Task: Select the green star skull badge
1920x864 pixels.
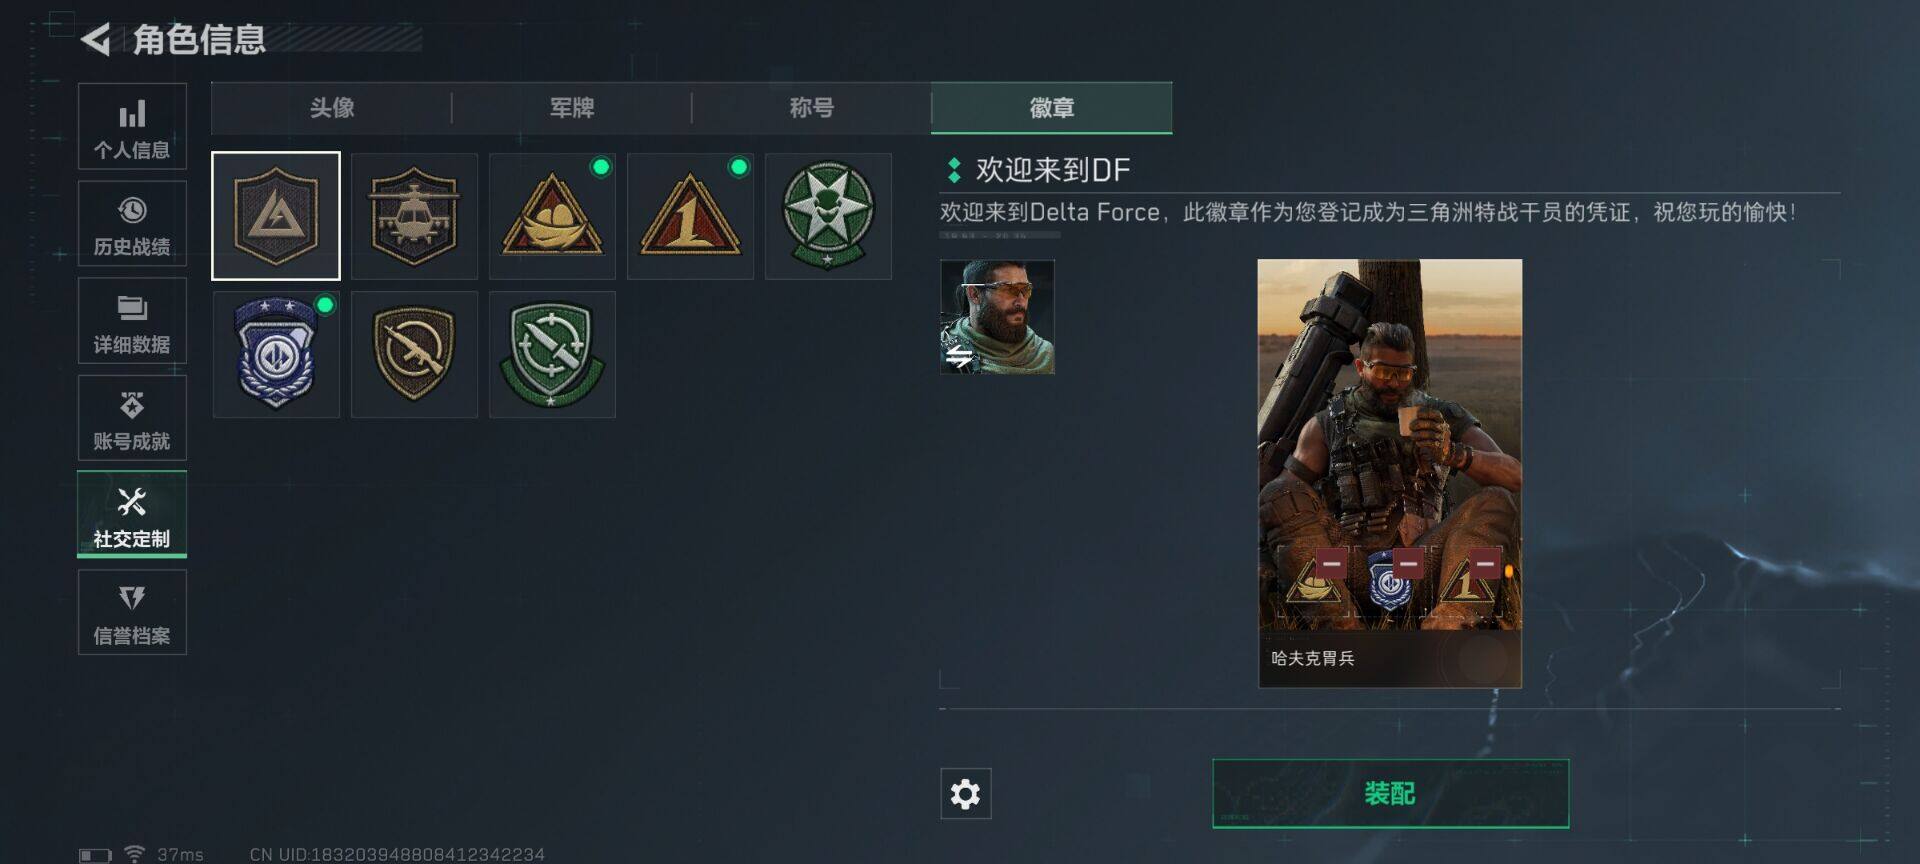Action: 828,216
